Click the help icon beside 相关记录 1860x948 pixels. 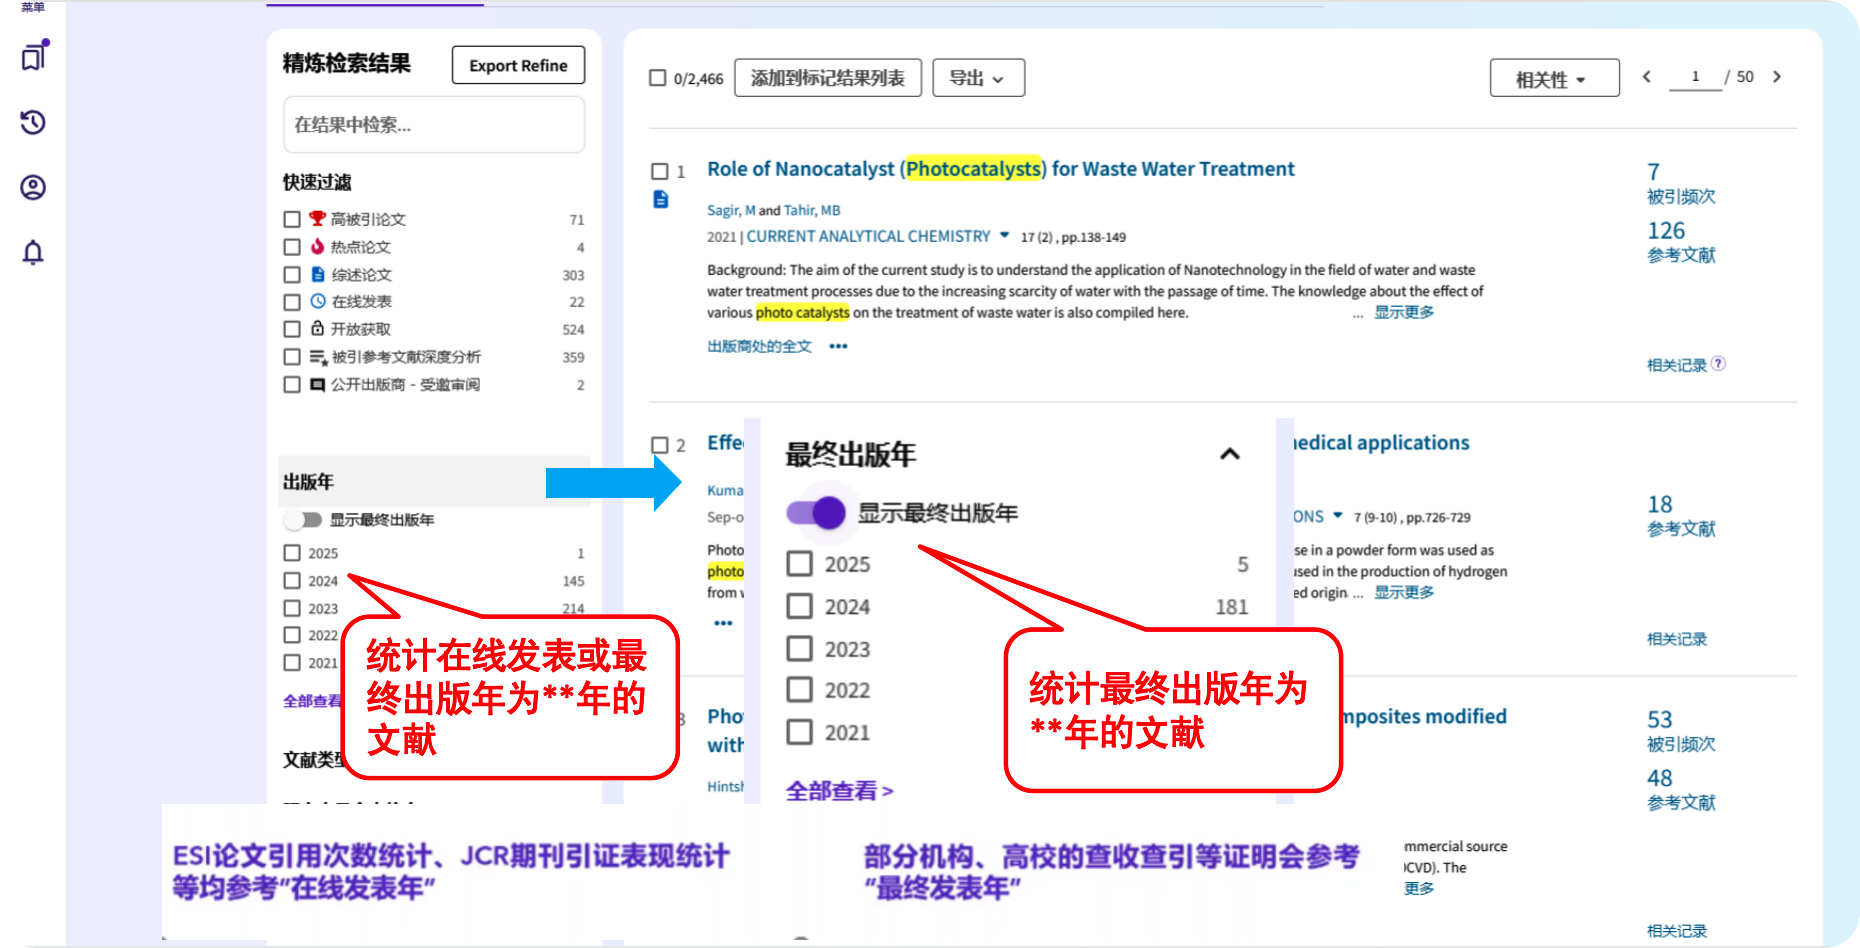(x=1718, y=364)
